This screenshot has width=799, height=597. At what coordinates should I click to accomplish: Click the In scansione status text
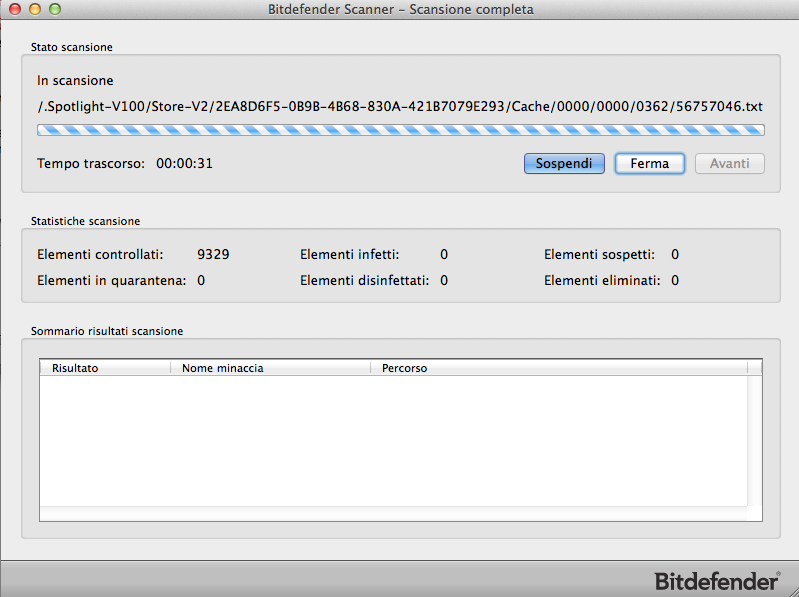pos(75,80)
